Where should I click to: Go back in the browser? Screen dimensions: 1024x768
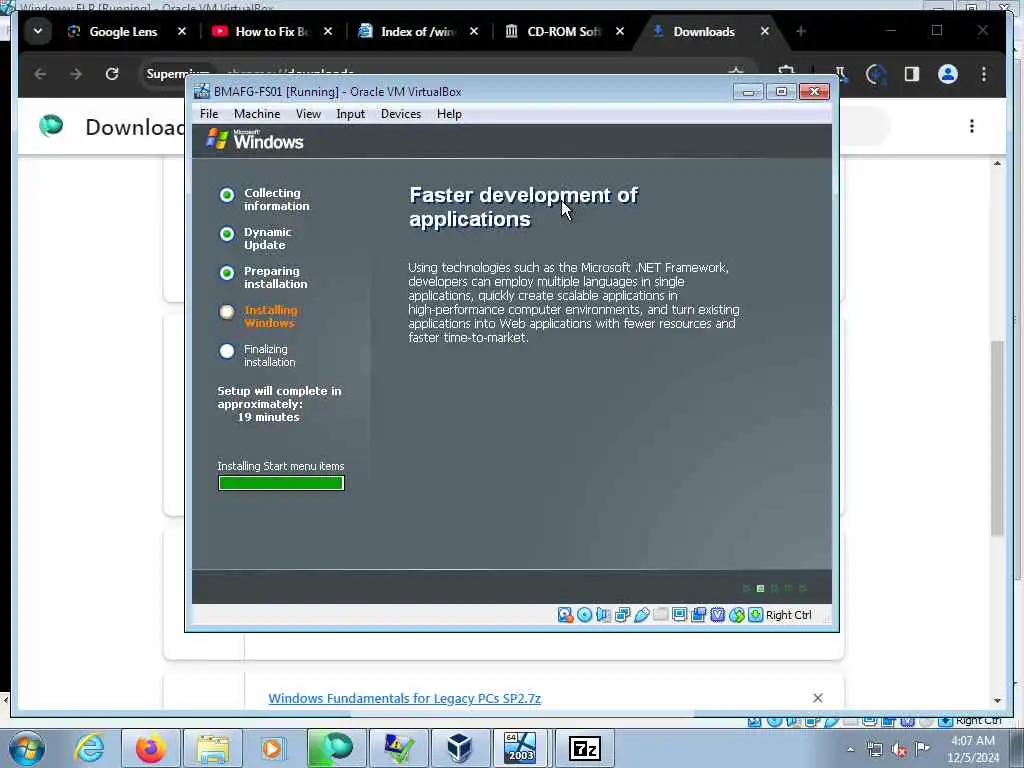click(x=40, y=74)
